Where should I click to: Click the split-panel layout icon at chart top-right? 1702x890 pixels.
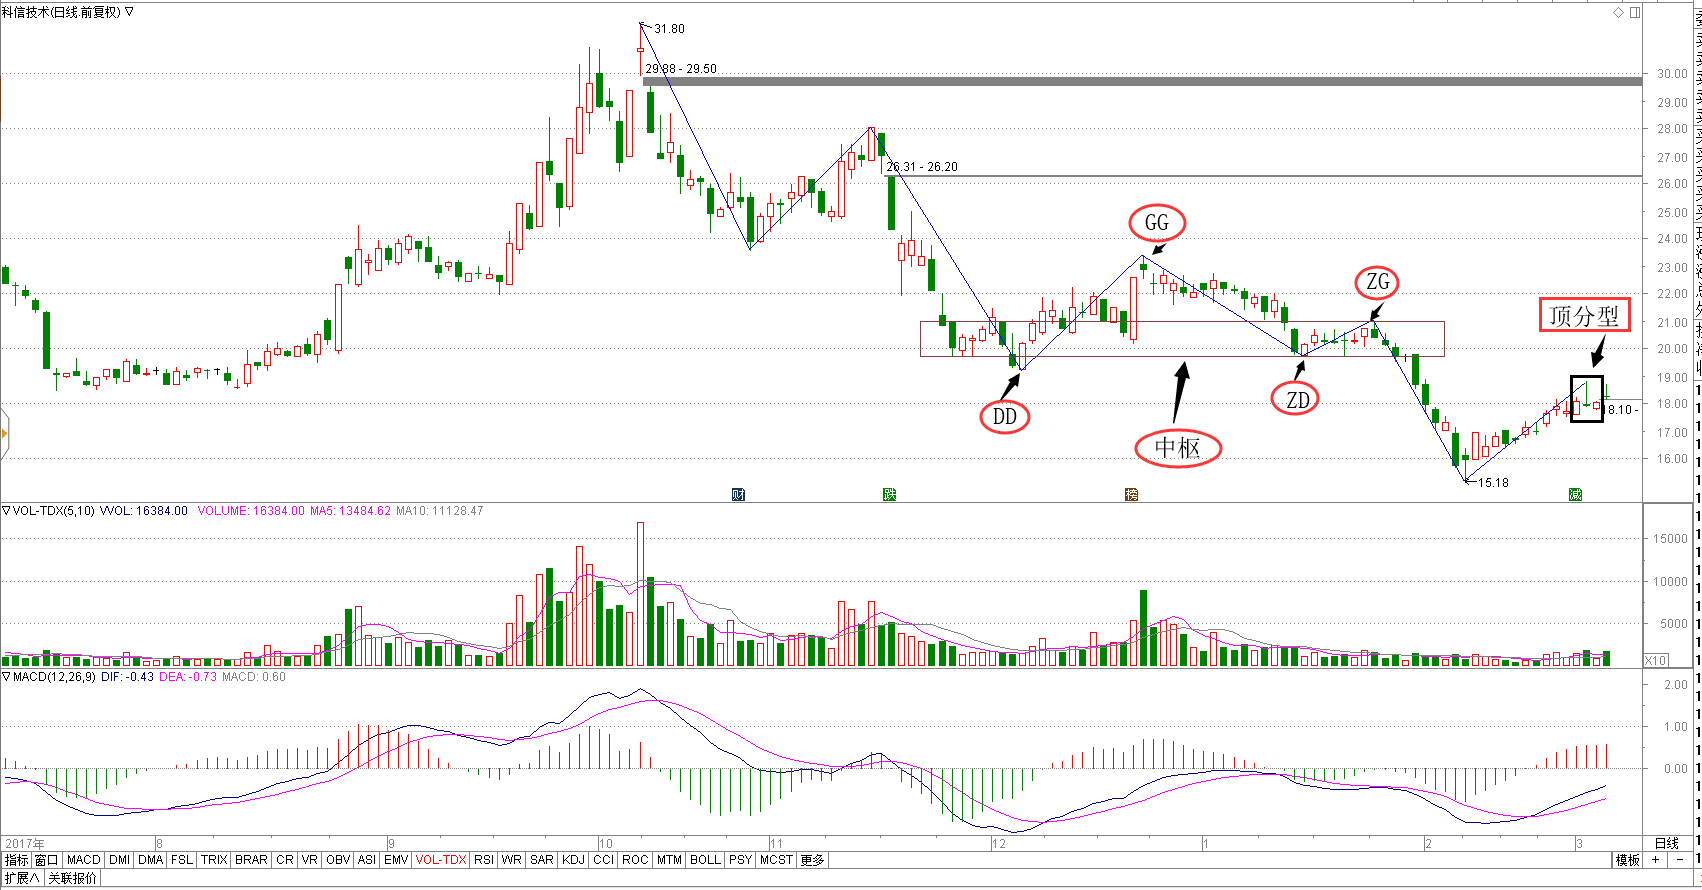click(1635, 12)
